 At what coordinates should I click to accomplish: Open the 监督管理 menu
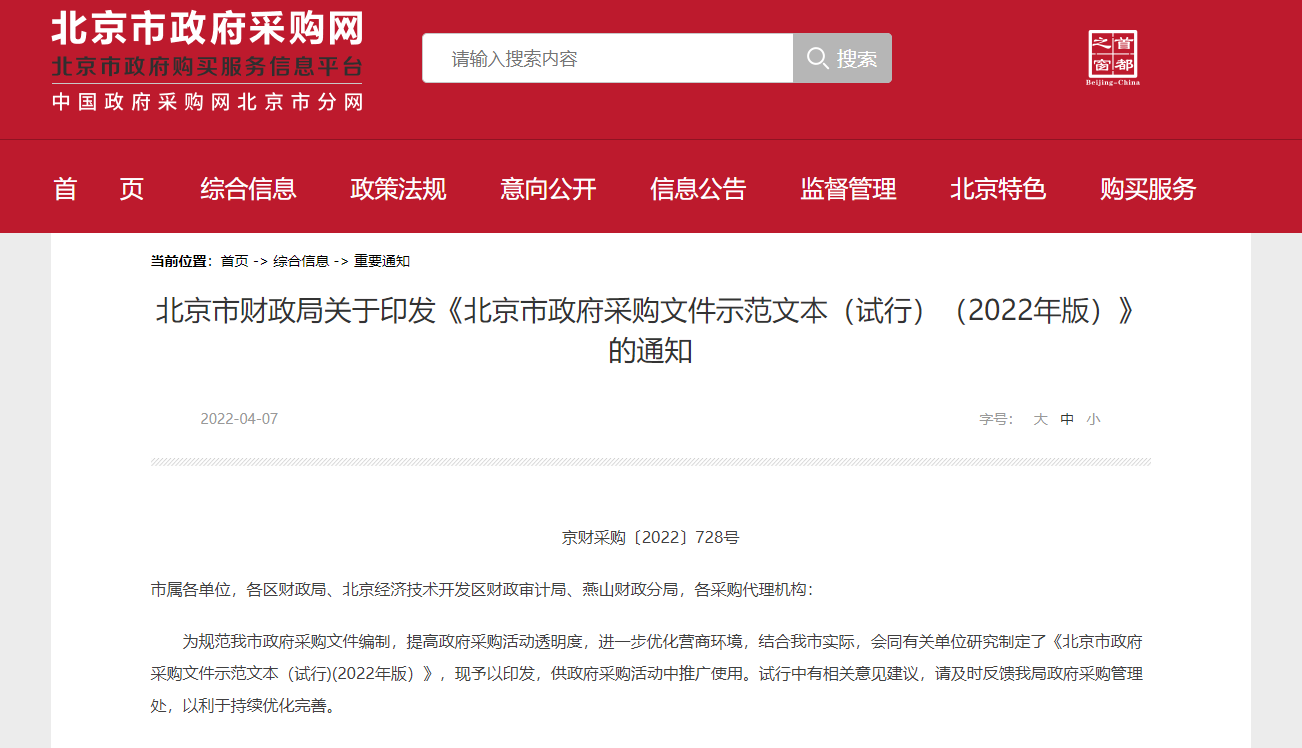848,188
